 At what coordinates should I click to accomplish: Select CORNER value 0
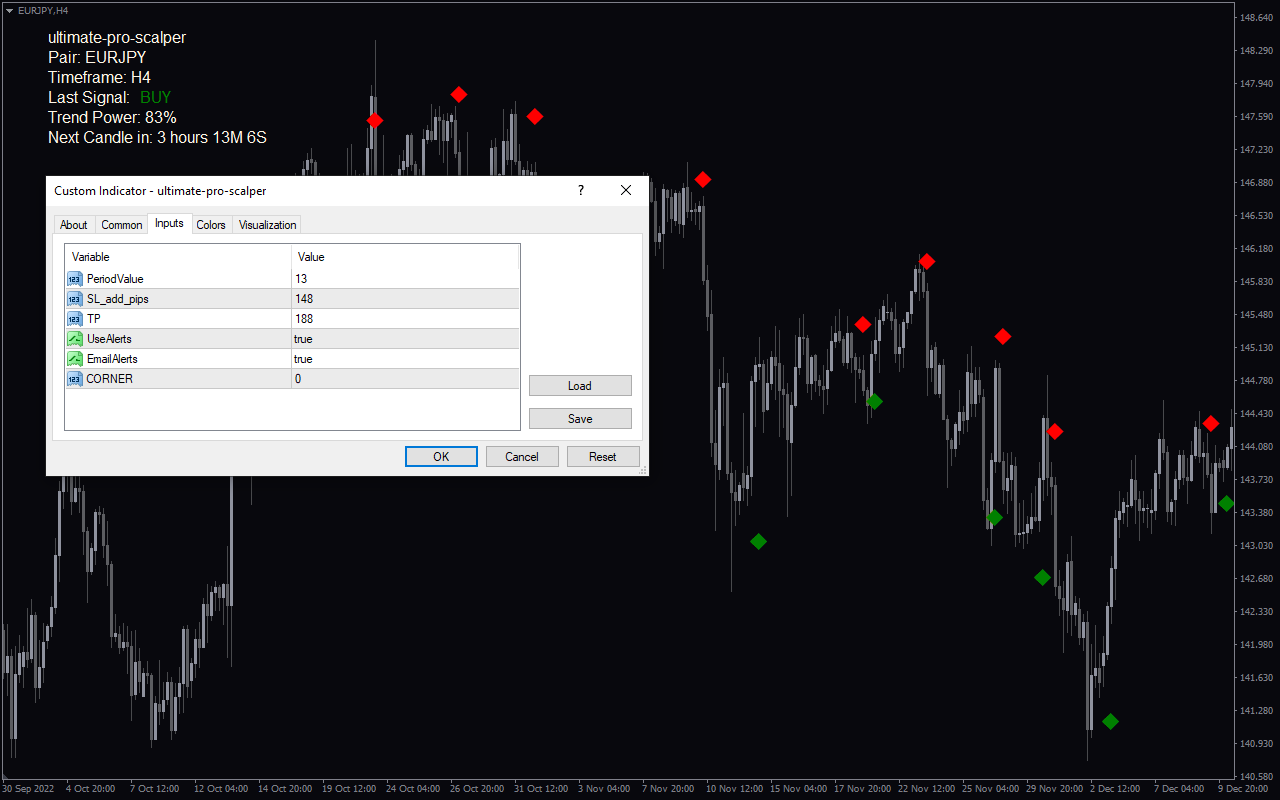click(405, 379)
